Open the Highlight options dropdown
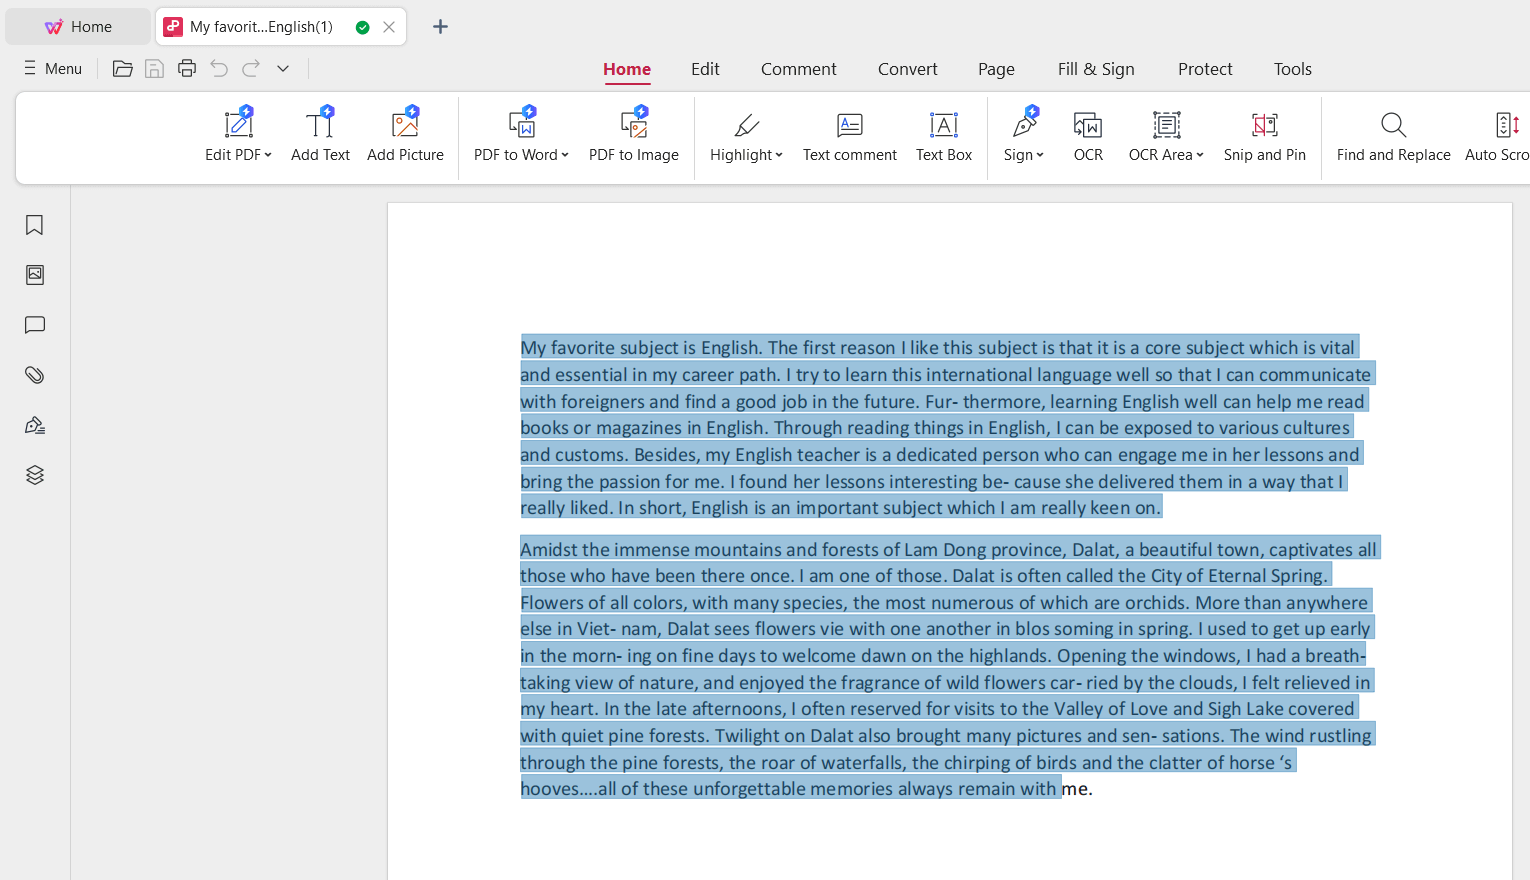 tap(779, 155)
